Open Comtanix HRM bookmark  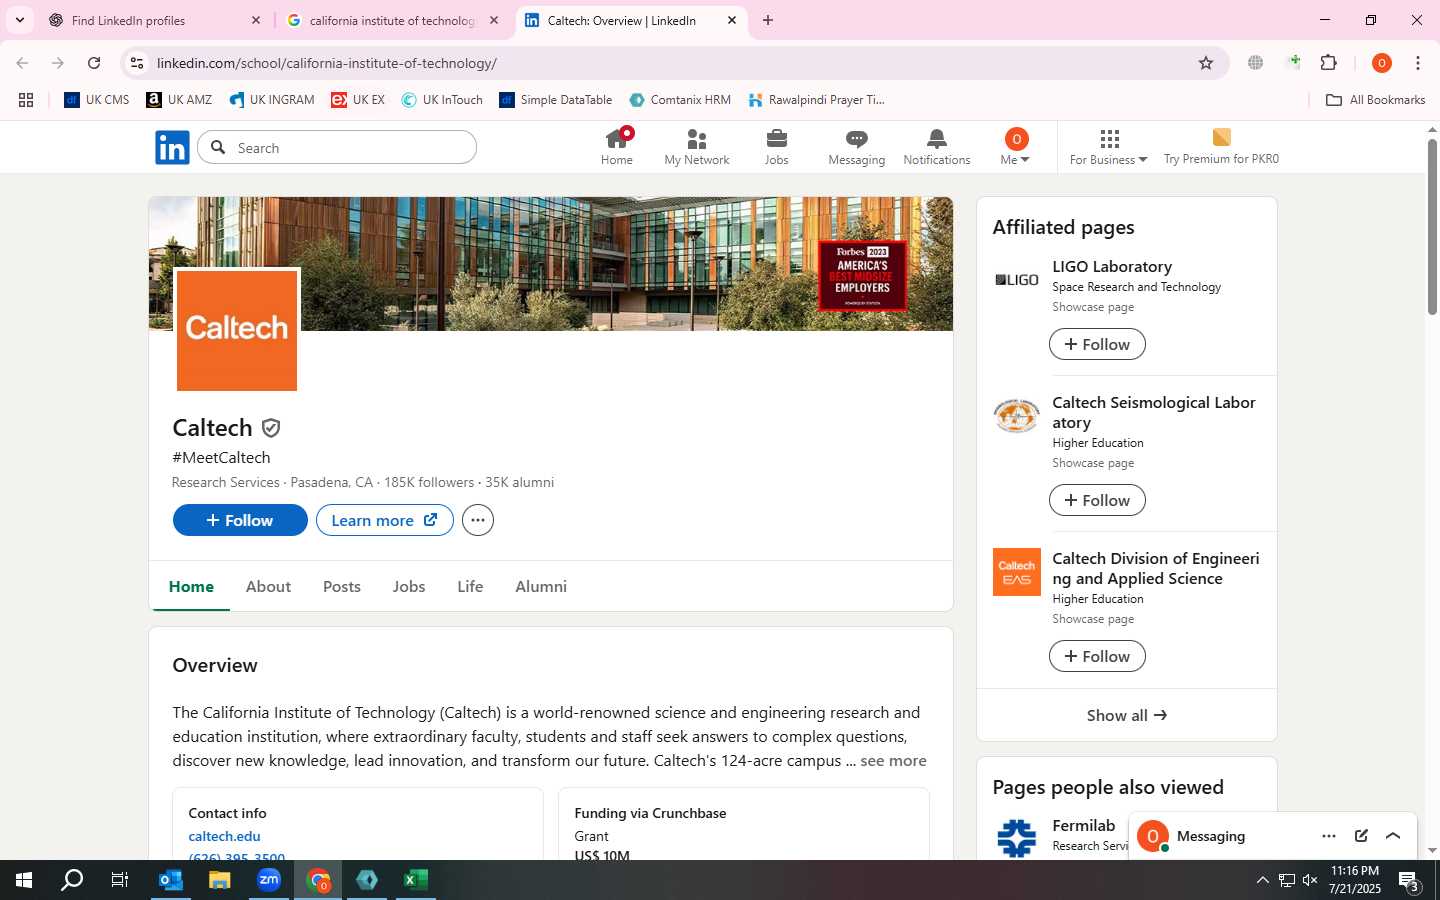680,100
